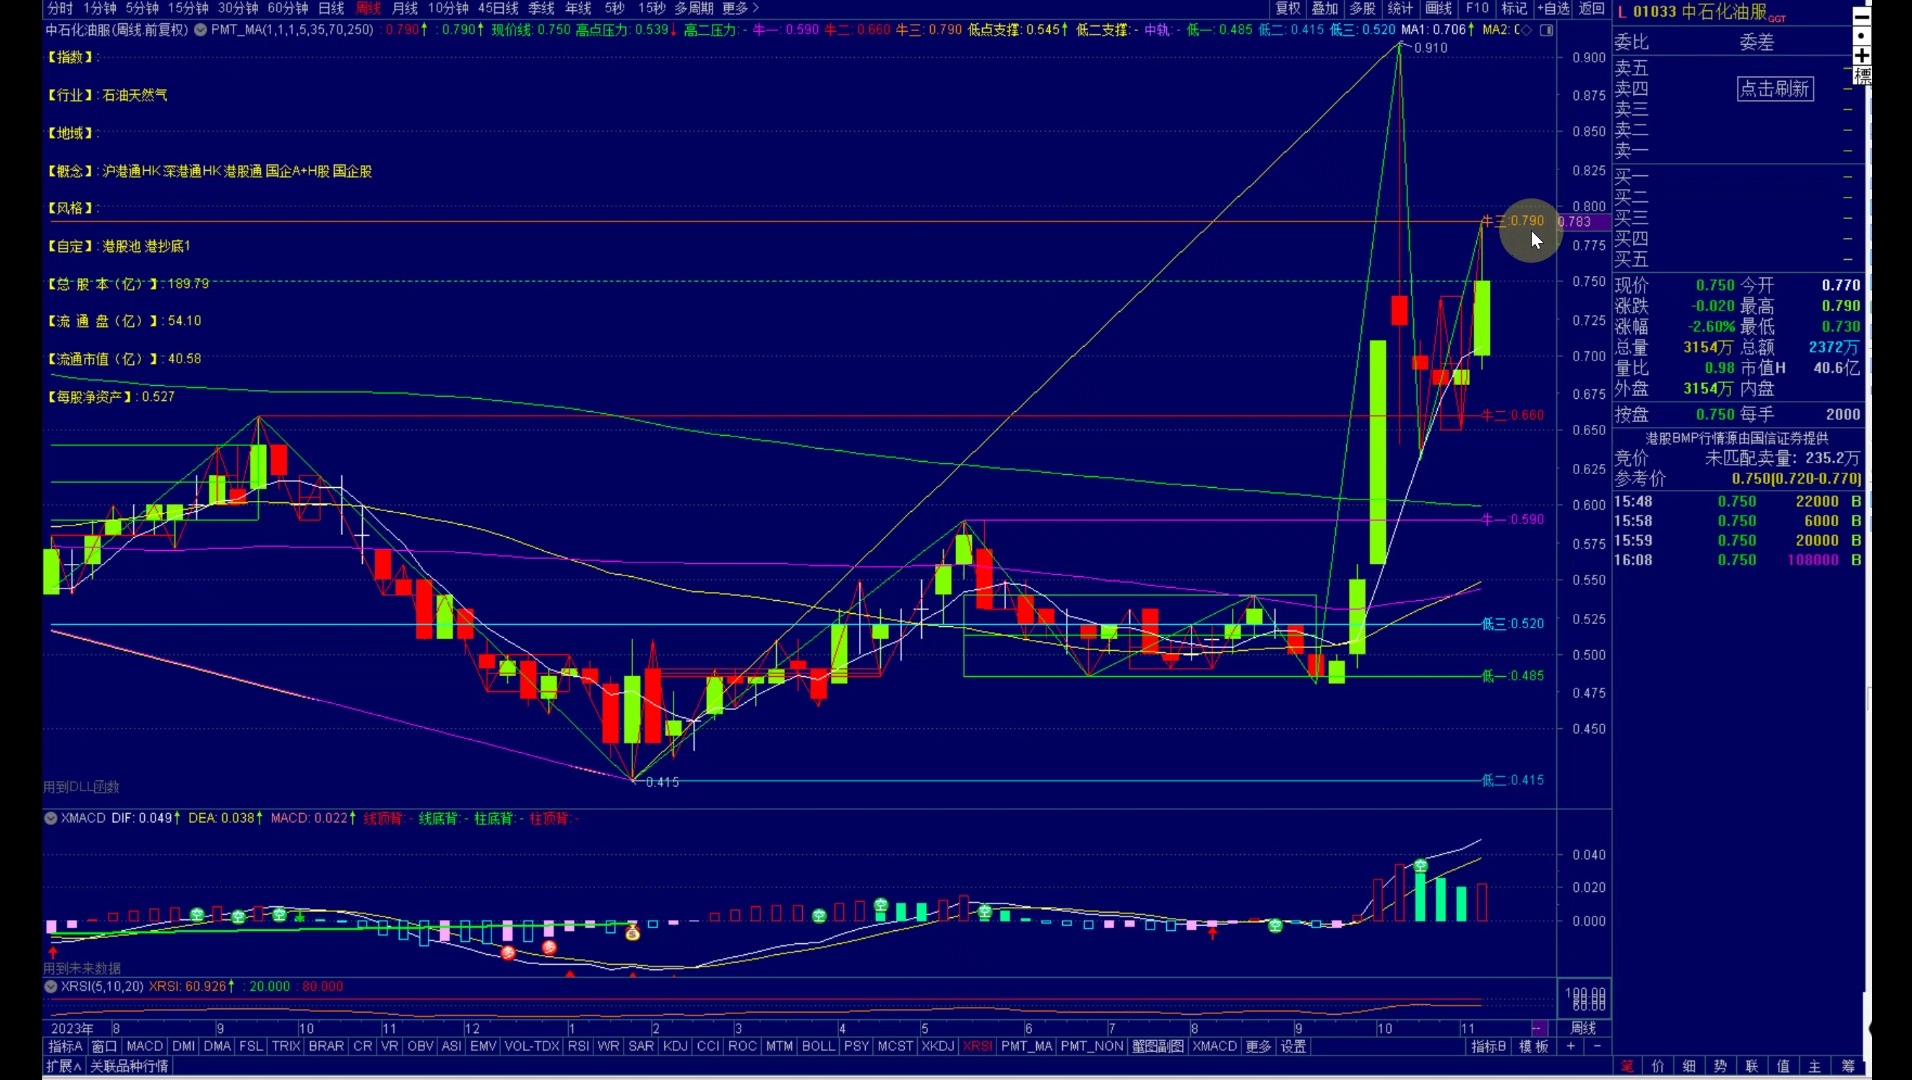Open 关联品种行情 related quotes

129,1066
